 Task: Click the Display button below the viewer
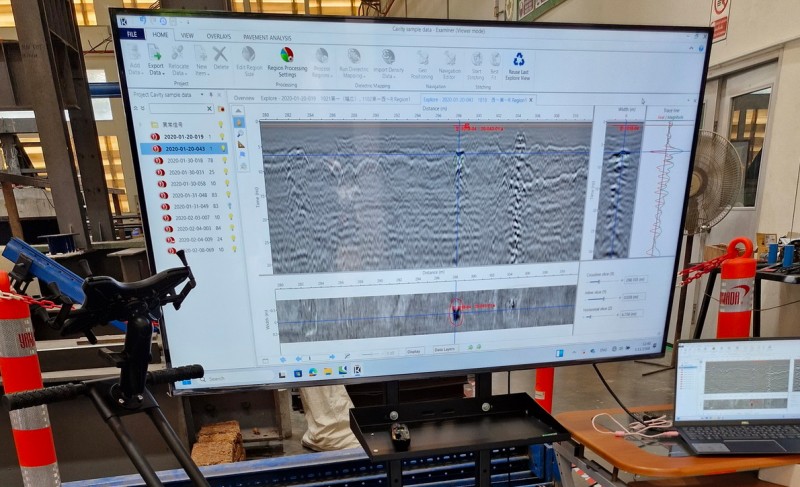point(414,351)
